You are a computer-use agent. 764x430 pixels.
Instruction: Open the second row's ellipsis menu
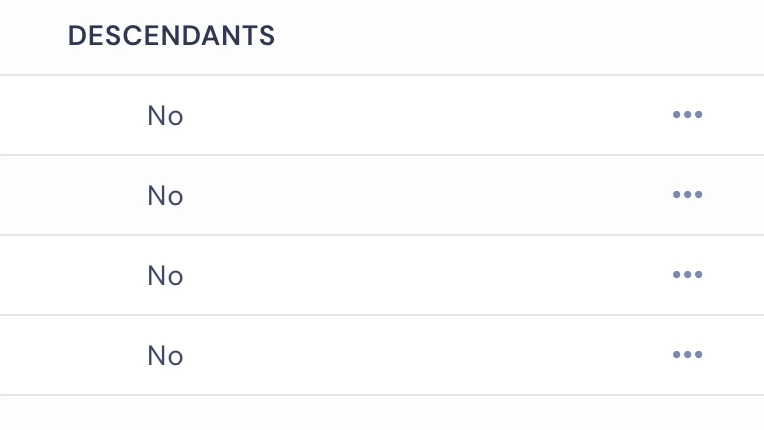tap(687, 195)
